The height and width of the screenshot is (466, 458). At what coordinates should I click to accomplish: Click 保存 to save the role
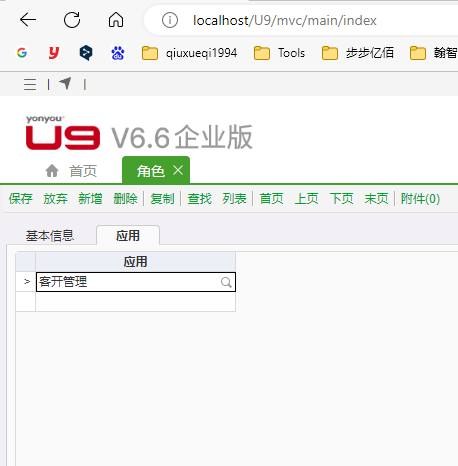pyautogui.click(x=21, y=199)
